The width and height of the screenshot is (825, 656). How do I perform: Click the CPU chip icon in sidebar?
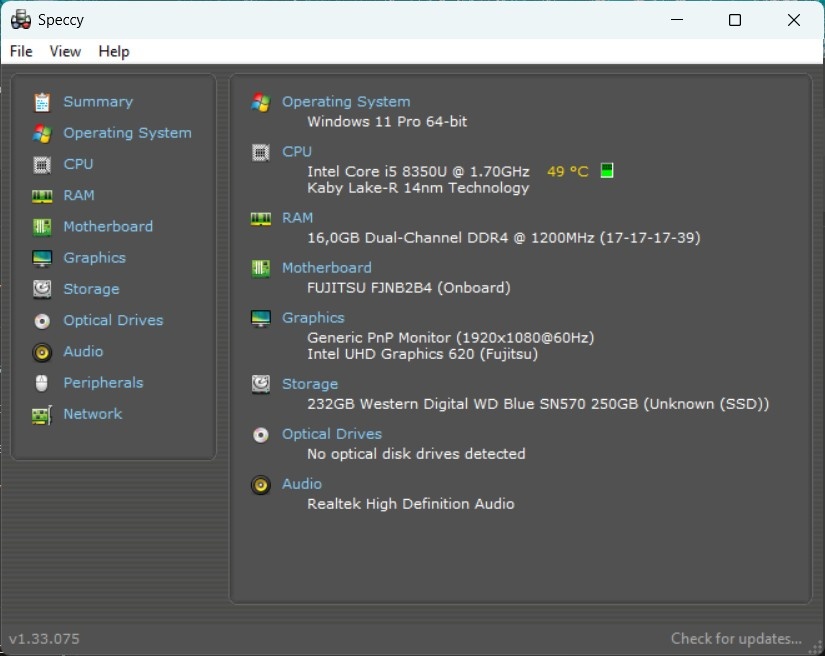click(41, 164)
